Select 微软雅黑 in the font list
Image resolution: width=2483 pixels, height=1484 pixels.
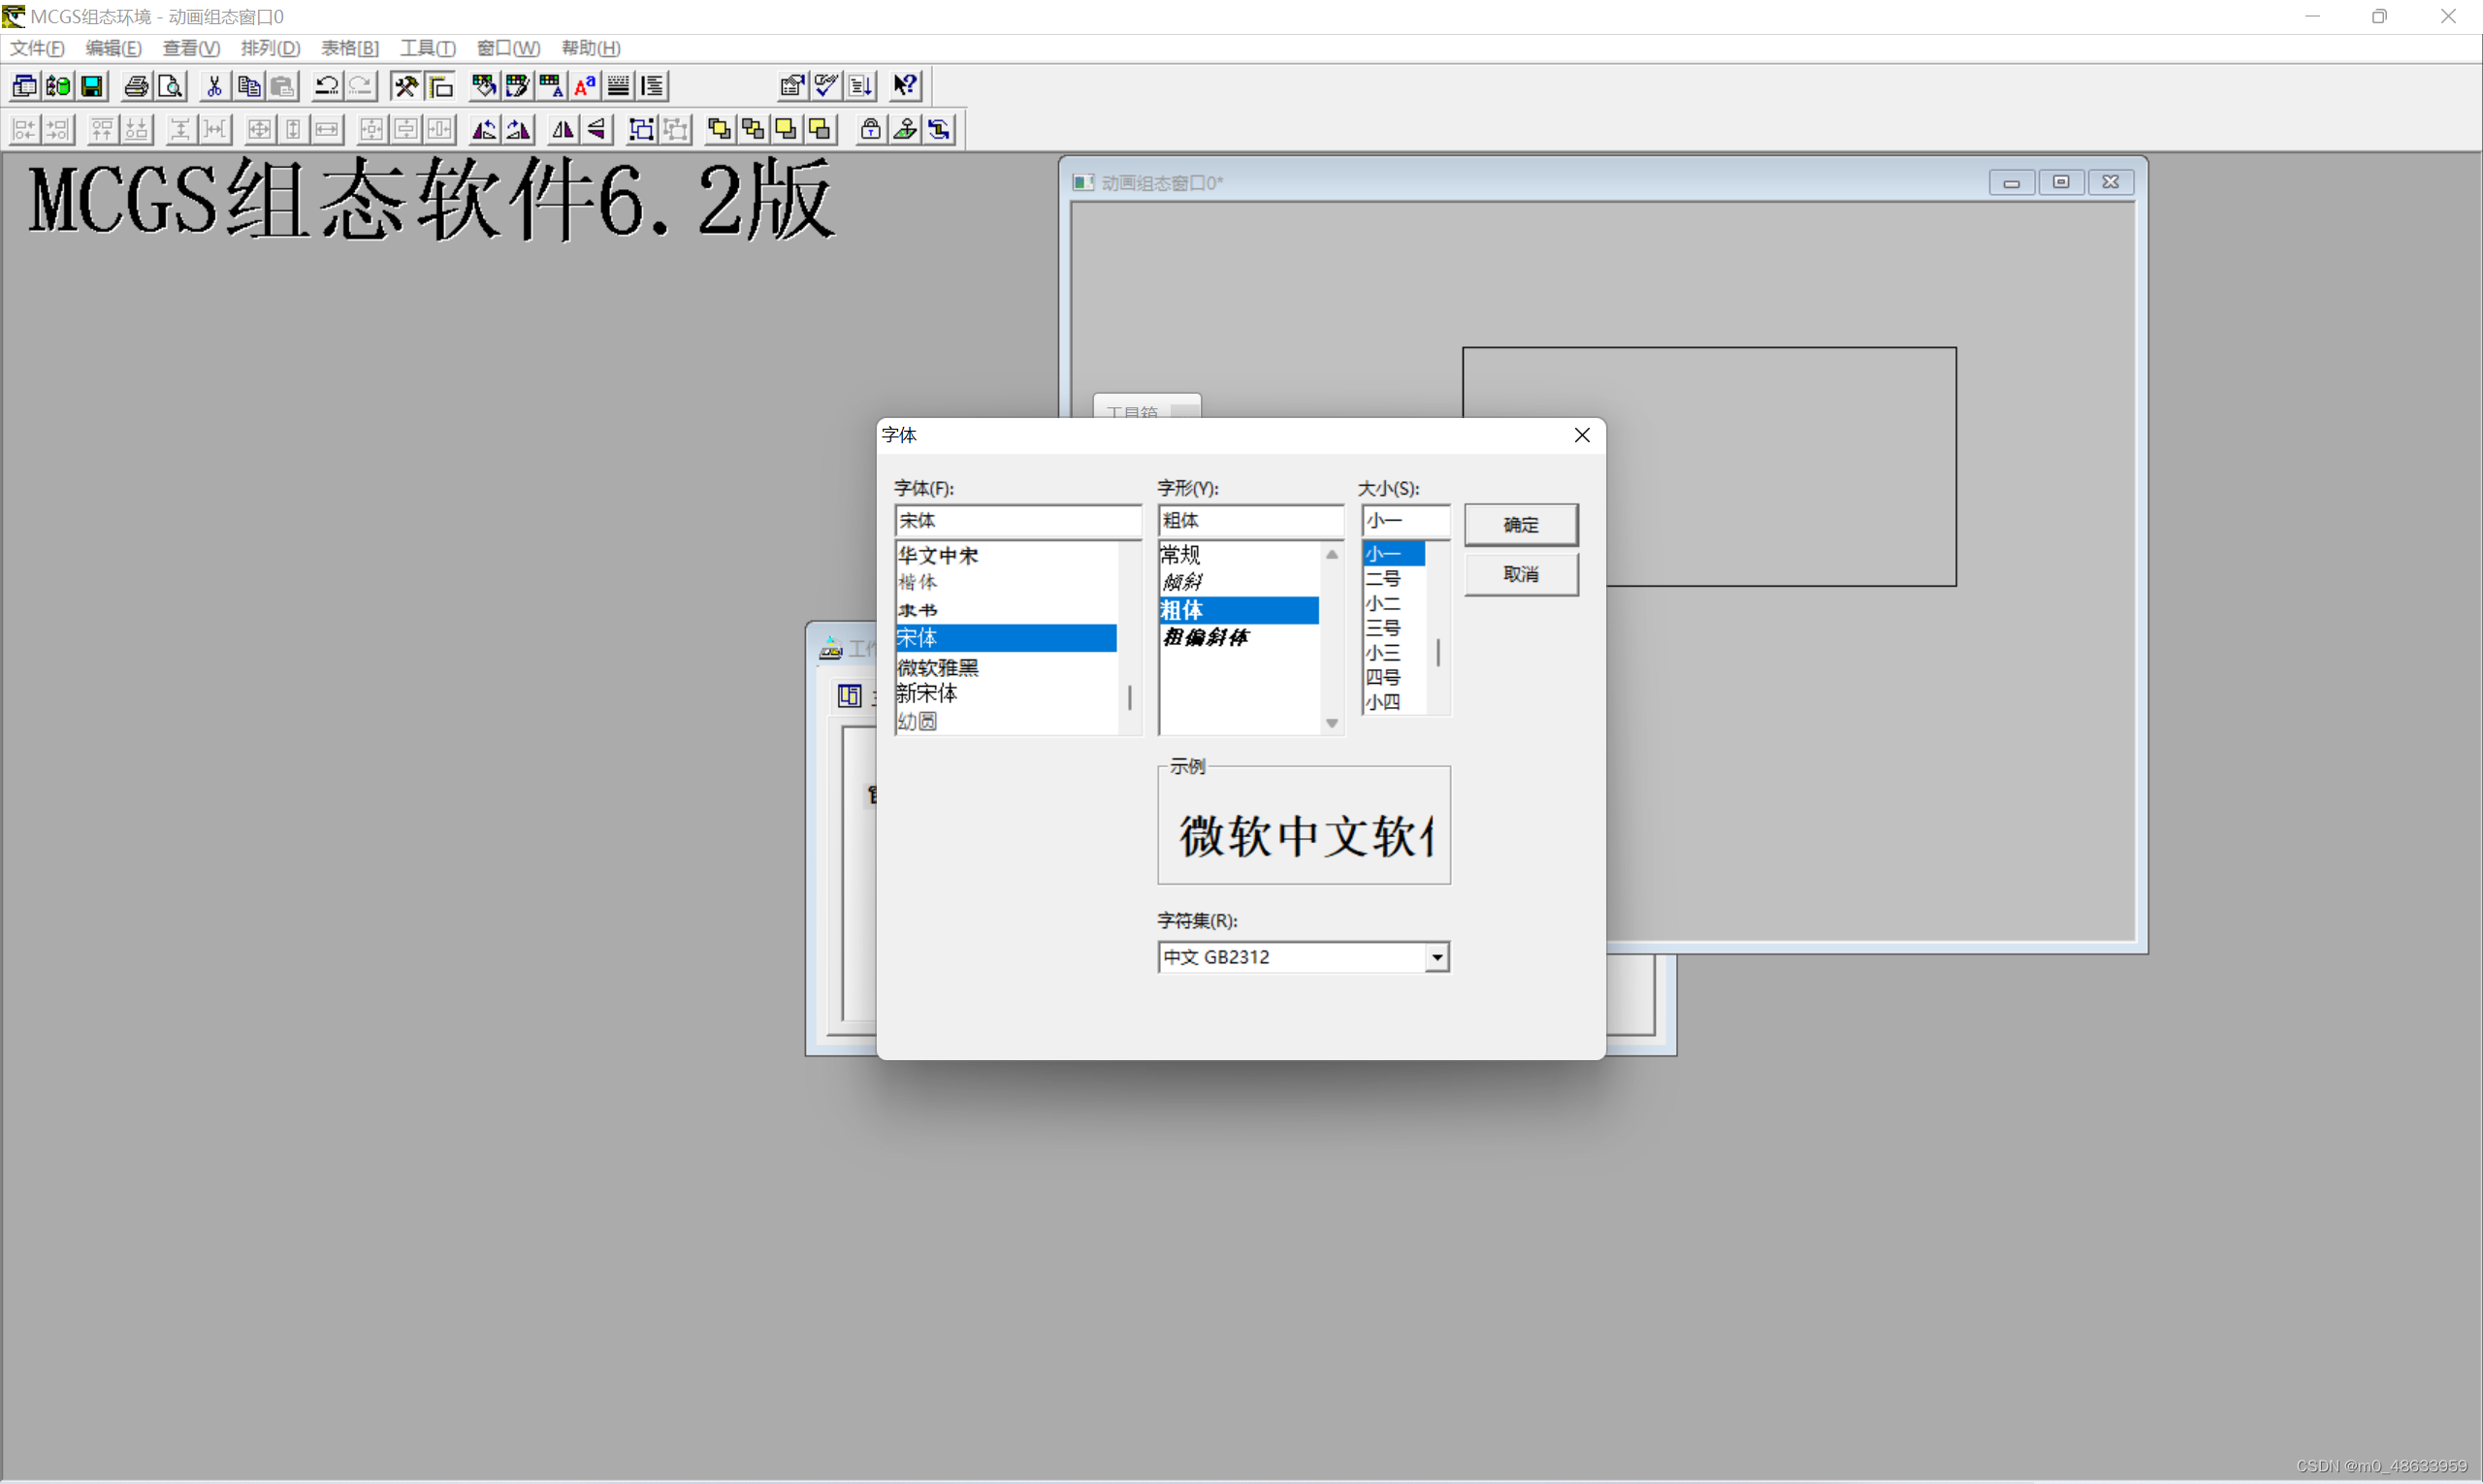938,667
